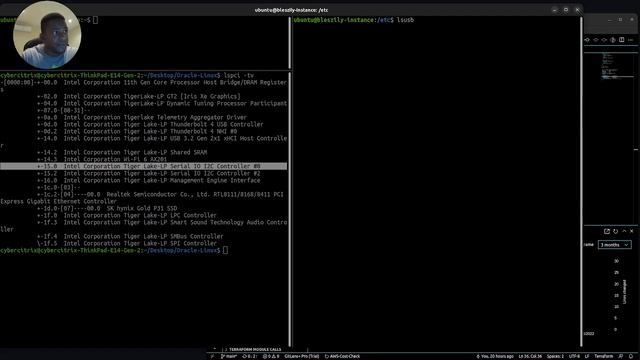The image size is (640, 360).
Task: Click the bottom-left terminal prompt cursor
Action: tap(225, 250)
